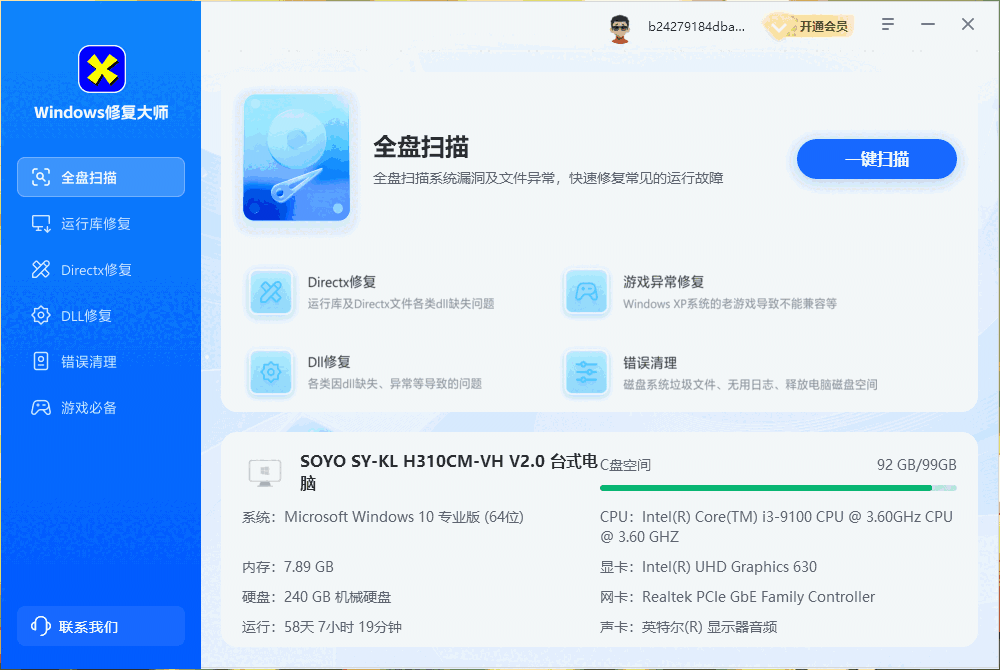Screen dimensions: 1000x670
Task: Open the hamburger menu at top right
Action: coord(887,24)
